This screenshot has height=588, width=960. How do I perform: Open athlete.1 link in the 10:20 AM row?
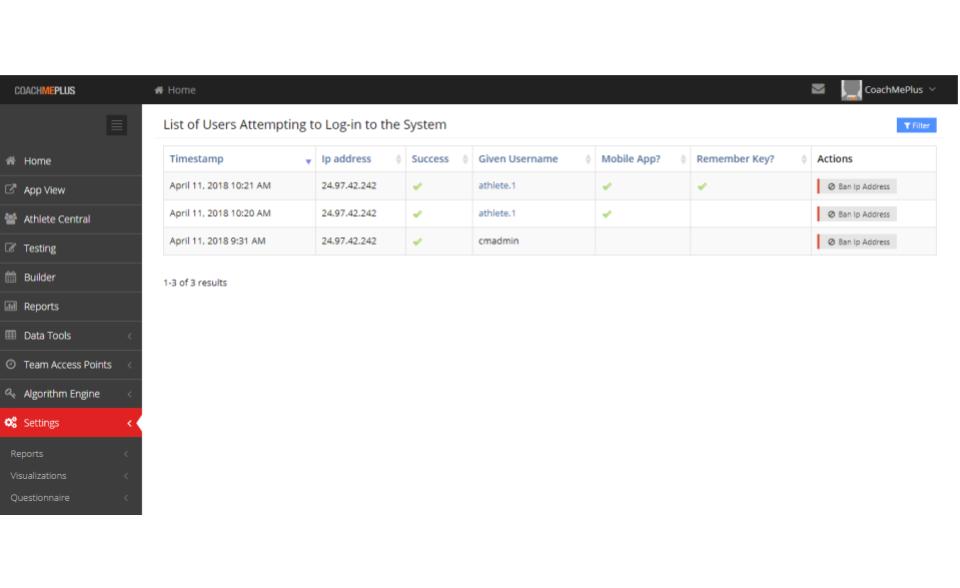point(497,213)
